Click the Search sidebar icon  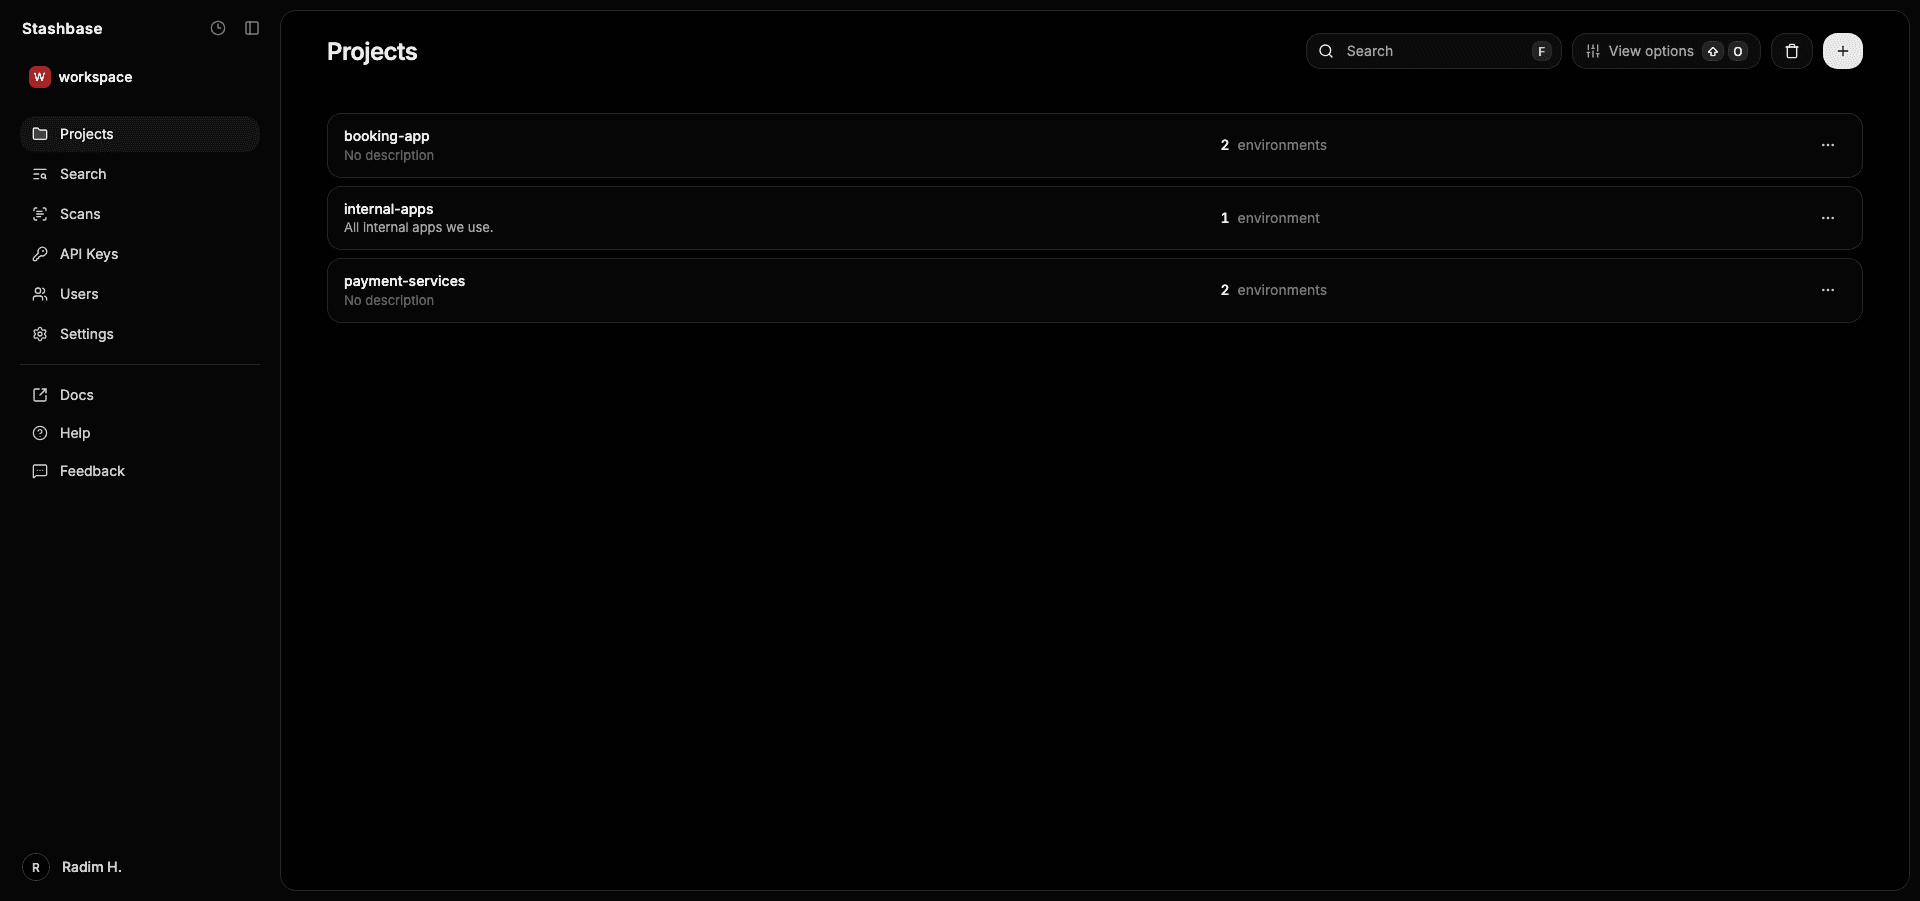pos(40,174)
